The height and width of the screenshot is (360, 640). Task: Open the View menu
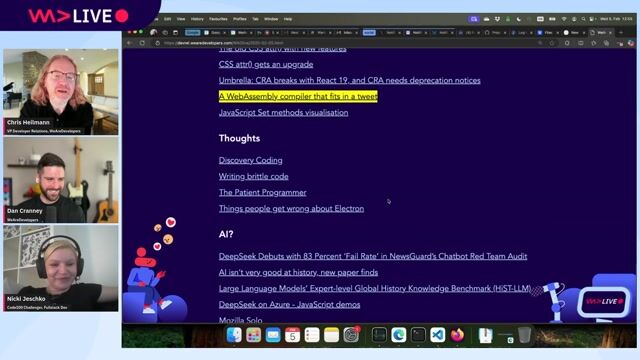(x=181, y=19)
